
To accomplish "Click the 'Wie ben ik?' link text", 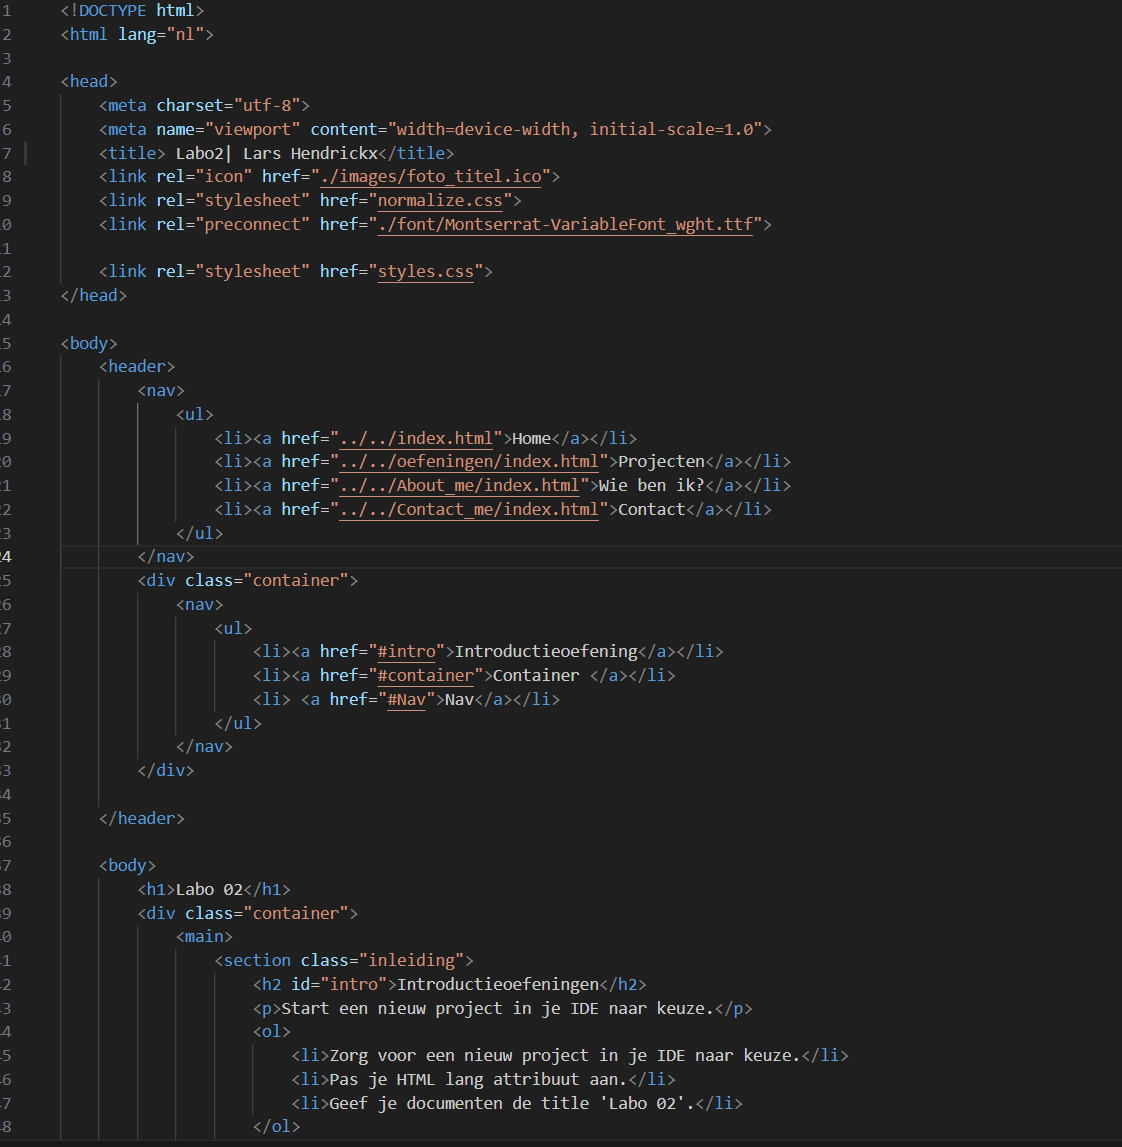I will point(652,486).
